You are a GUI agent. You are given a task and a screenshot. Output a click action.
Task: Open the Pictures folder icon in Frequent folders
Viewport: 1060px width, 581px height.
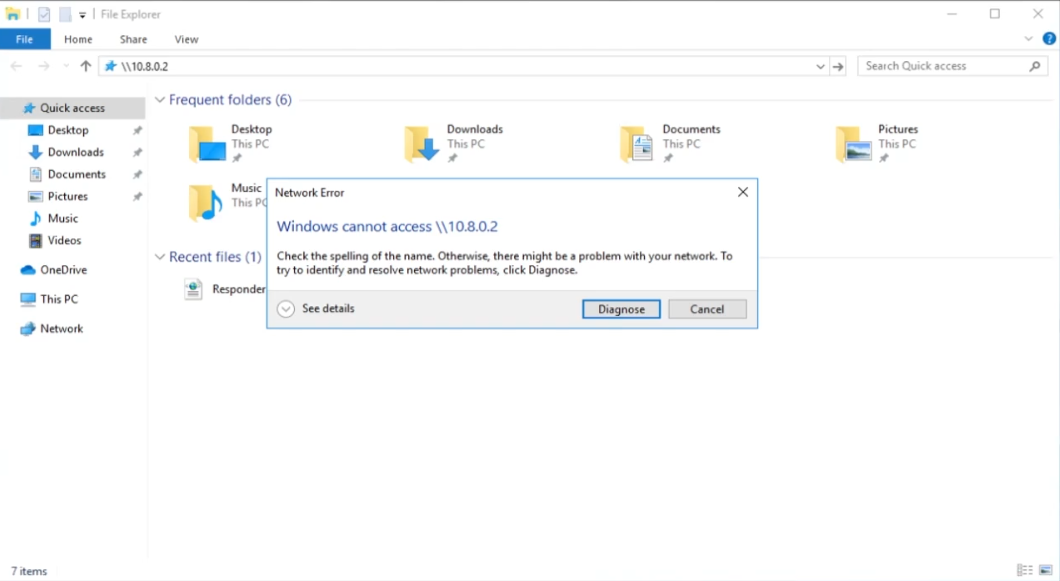(853, 144)
